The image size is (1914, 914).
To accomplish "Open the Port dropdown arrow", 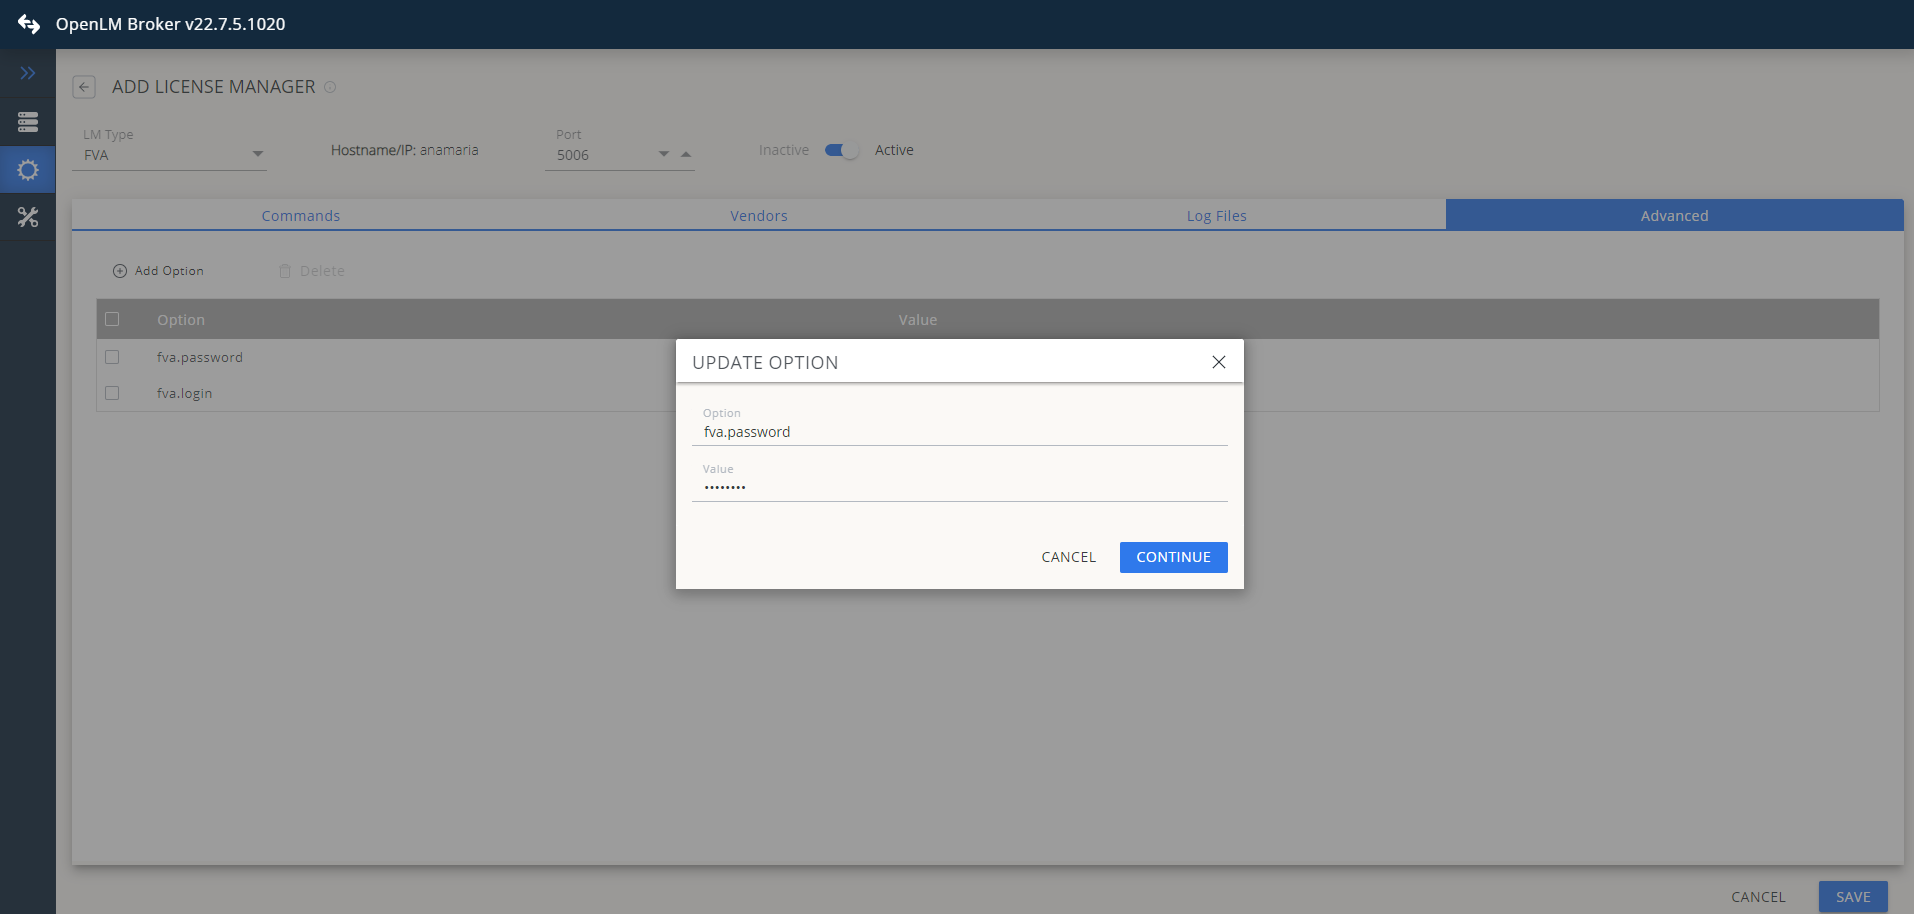I will click(x=663, y=154).
